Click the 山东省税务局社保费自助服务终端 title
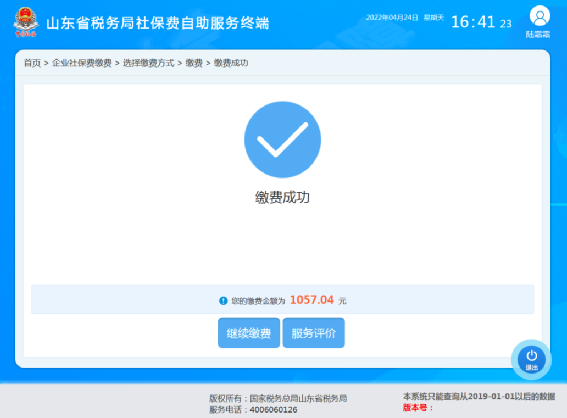The width and height of the screenshot is (567, 418). pos(158,23)
